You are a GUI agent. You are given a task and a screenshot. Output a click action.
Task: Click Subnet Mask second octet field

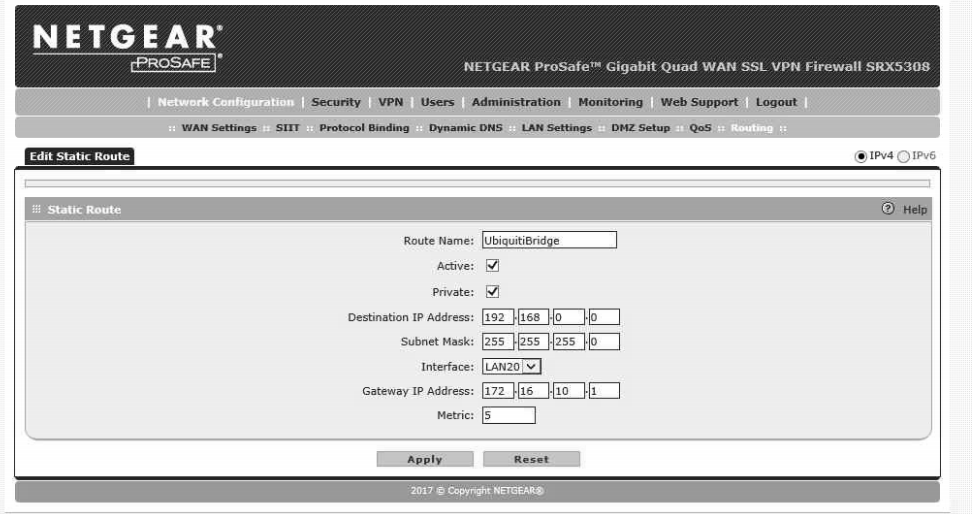(533, 342)
